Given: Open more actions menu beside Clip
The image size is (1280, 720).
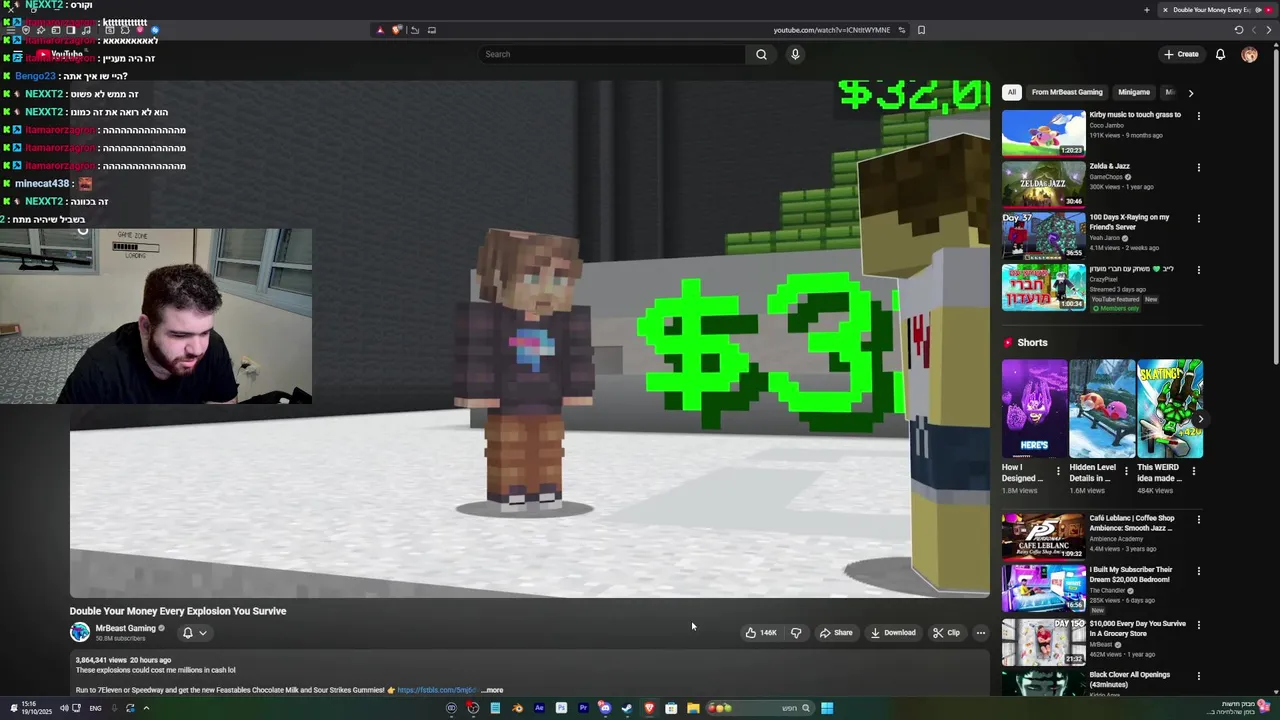Looking at the screenshot, I should tap(981, 632).
